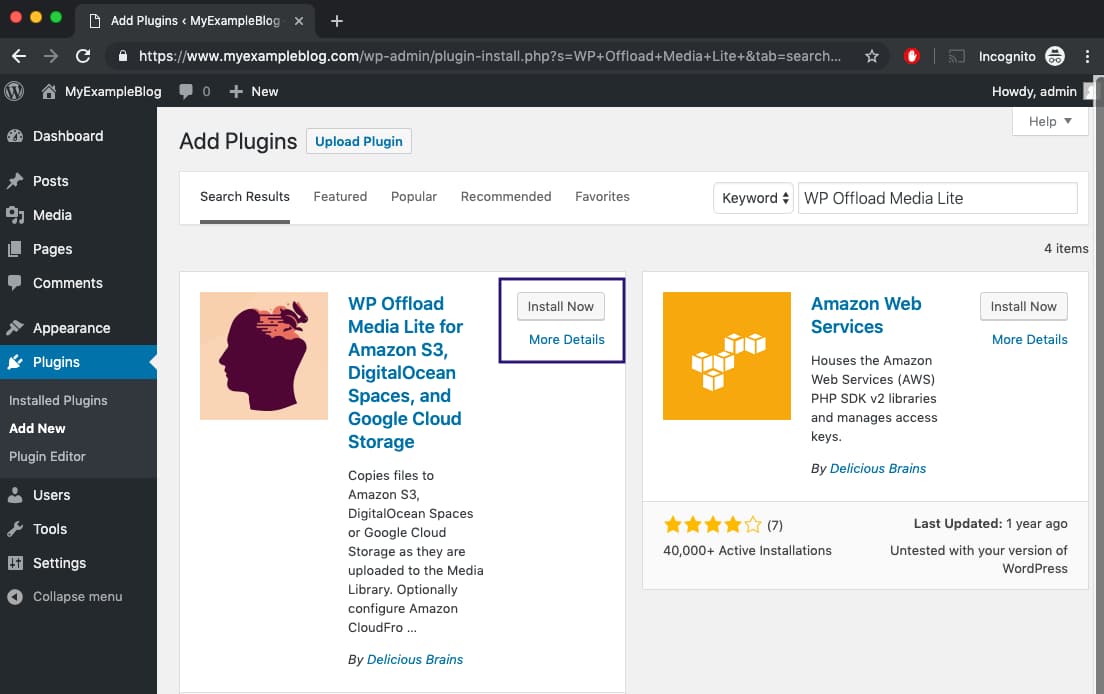1104x694 pixels.
Task: Click the home icon next to MyExampleBlog
Action: tap(49, 92)
